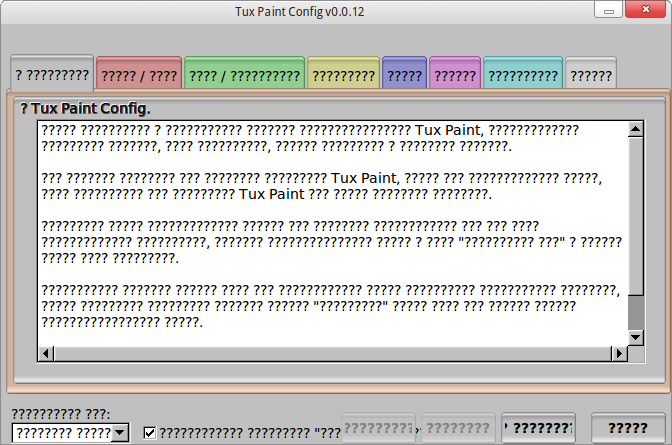Minimize the Tux Paint Config window
Viewport: 672px width, 445px height.
pyautogui.click(x=609, y=9)
